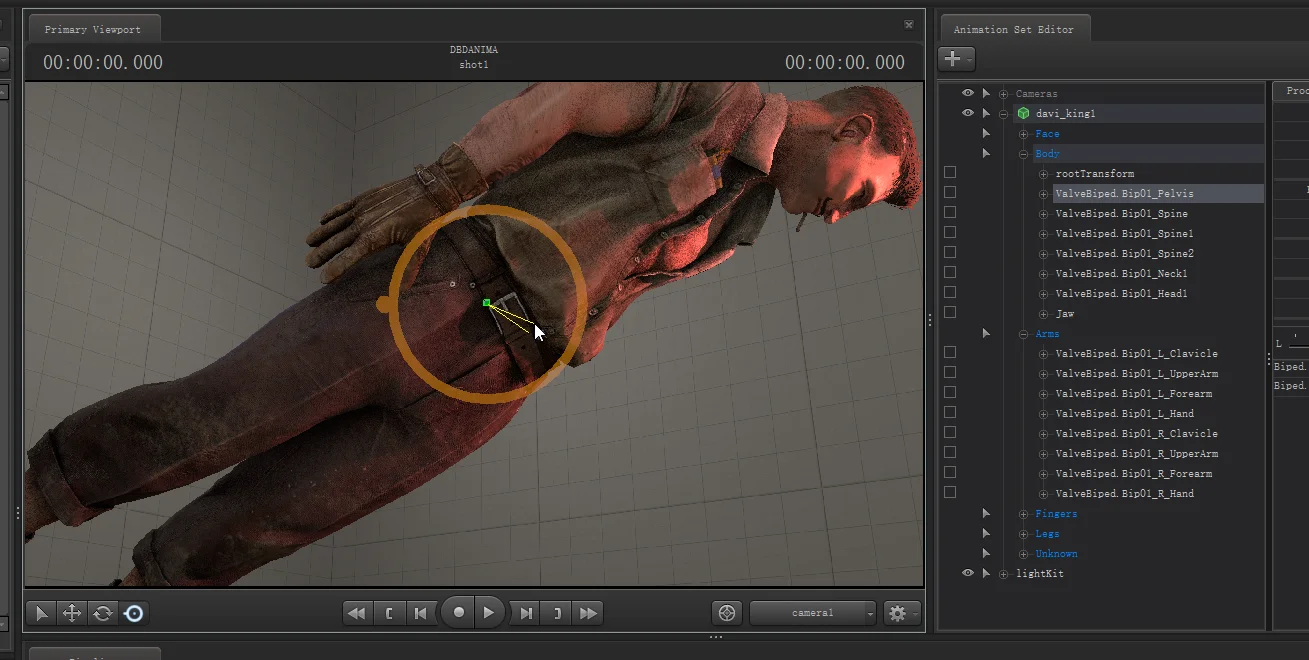Click the arrow icon beside Unknown group
The height and width of the screenshot is (660, 1309).
pos(986,554)
